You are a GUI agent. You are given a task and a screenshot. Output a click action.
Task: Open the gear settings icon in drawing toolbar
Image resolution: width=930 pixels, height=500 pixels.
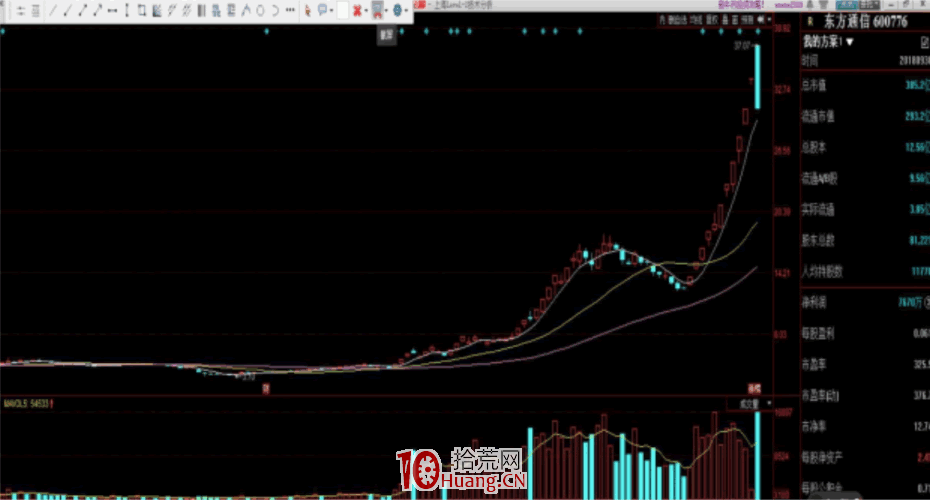click(397, 11)
